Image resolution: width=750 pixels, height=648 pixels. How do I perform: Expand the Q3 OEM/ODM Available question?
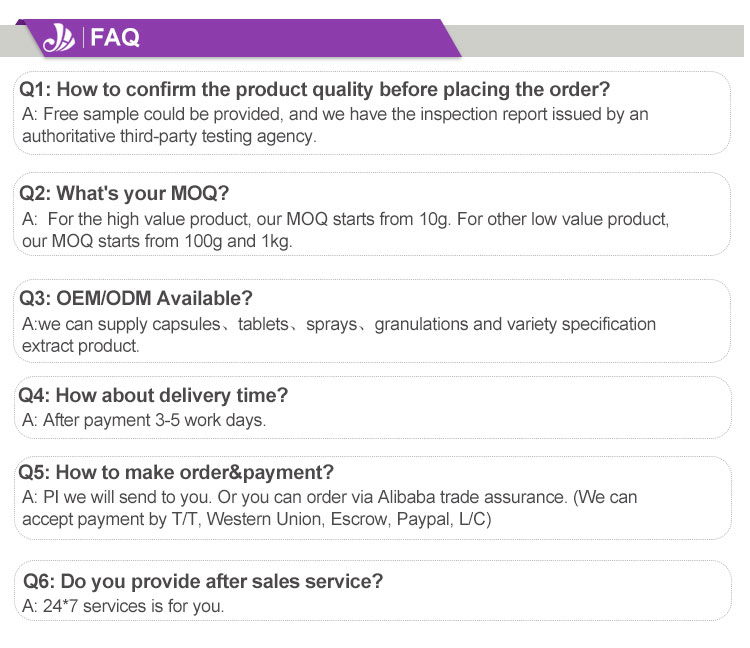click(x=137, y=298)
